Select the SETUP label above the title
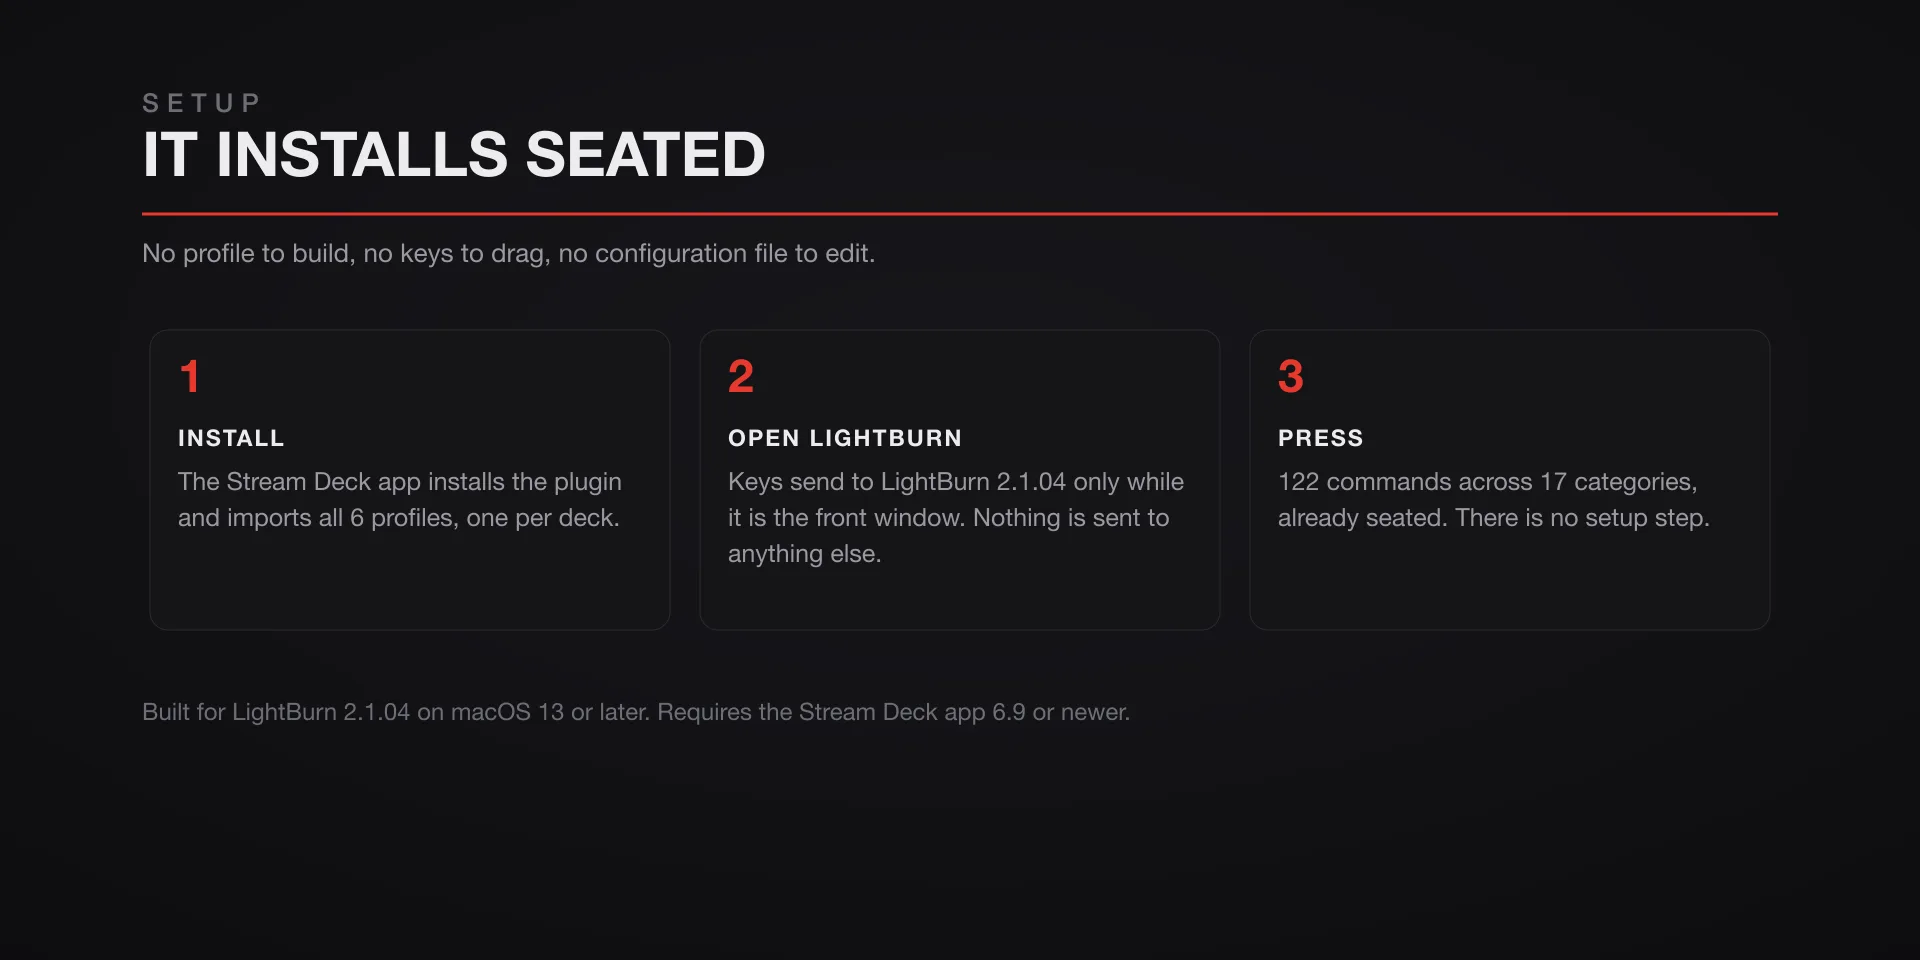Screen dimensions: 1920x960 click(201, 103)
